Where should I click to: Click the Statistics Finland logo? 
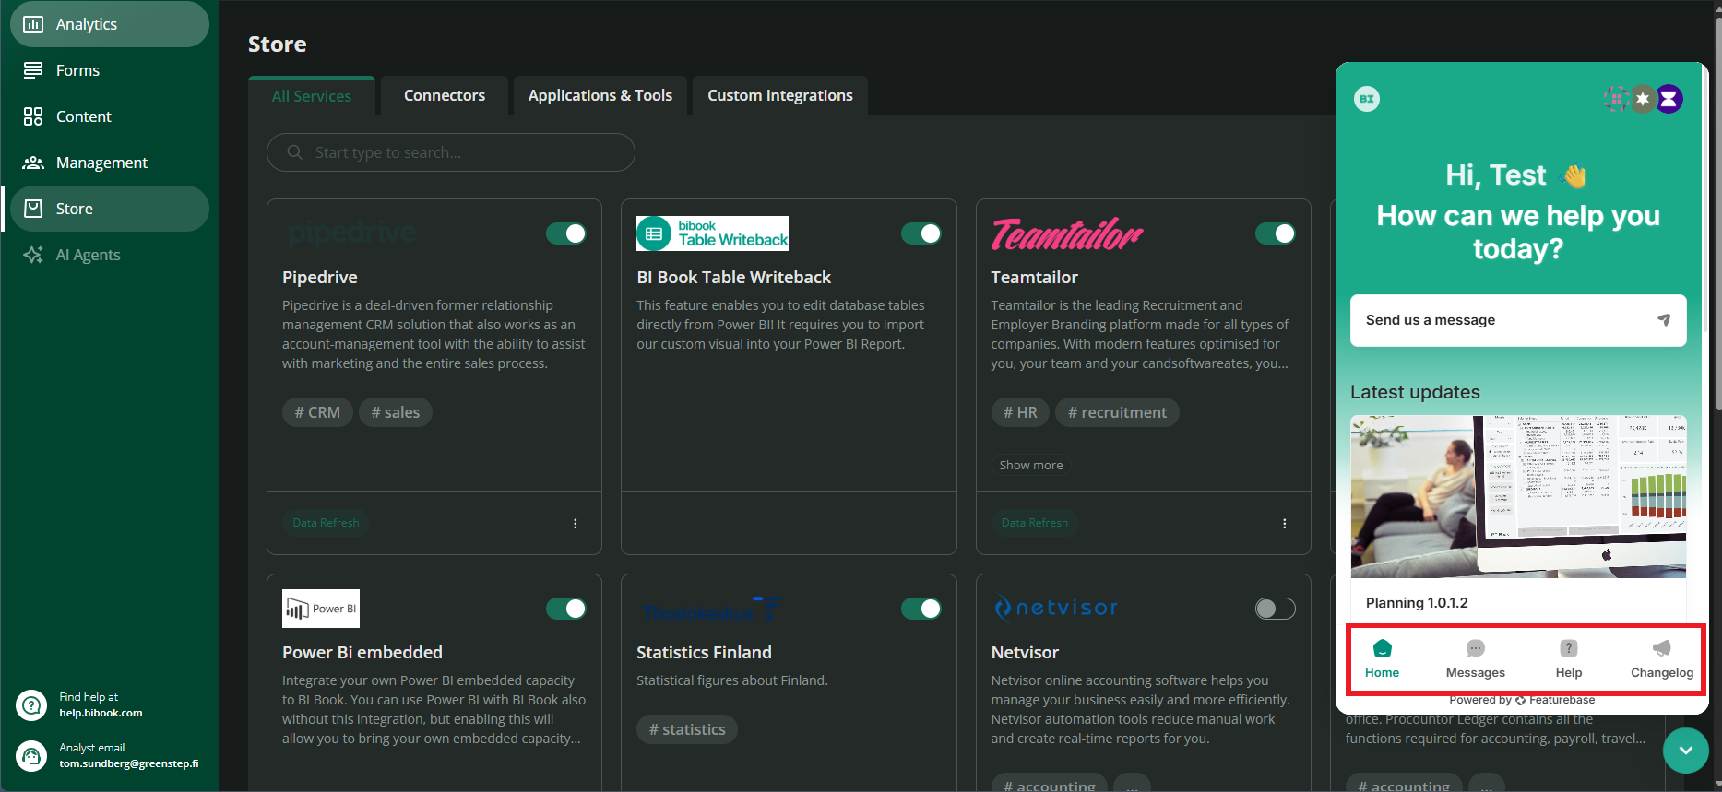click(x=711, y=609)
